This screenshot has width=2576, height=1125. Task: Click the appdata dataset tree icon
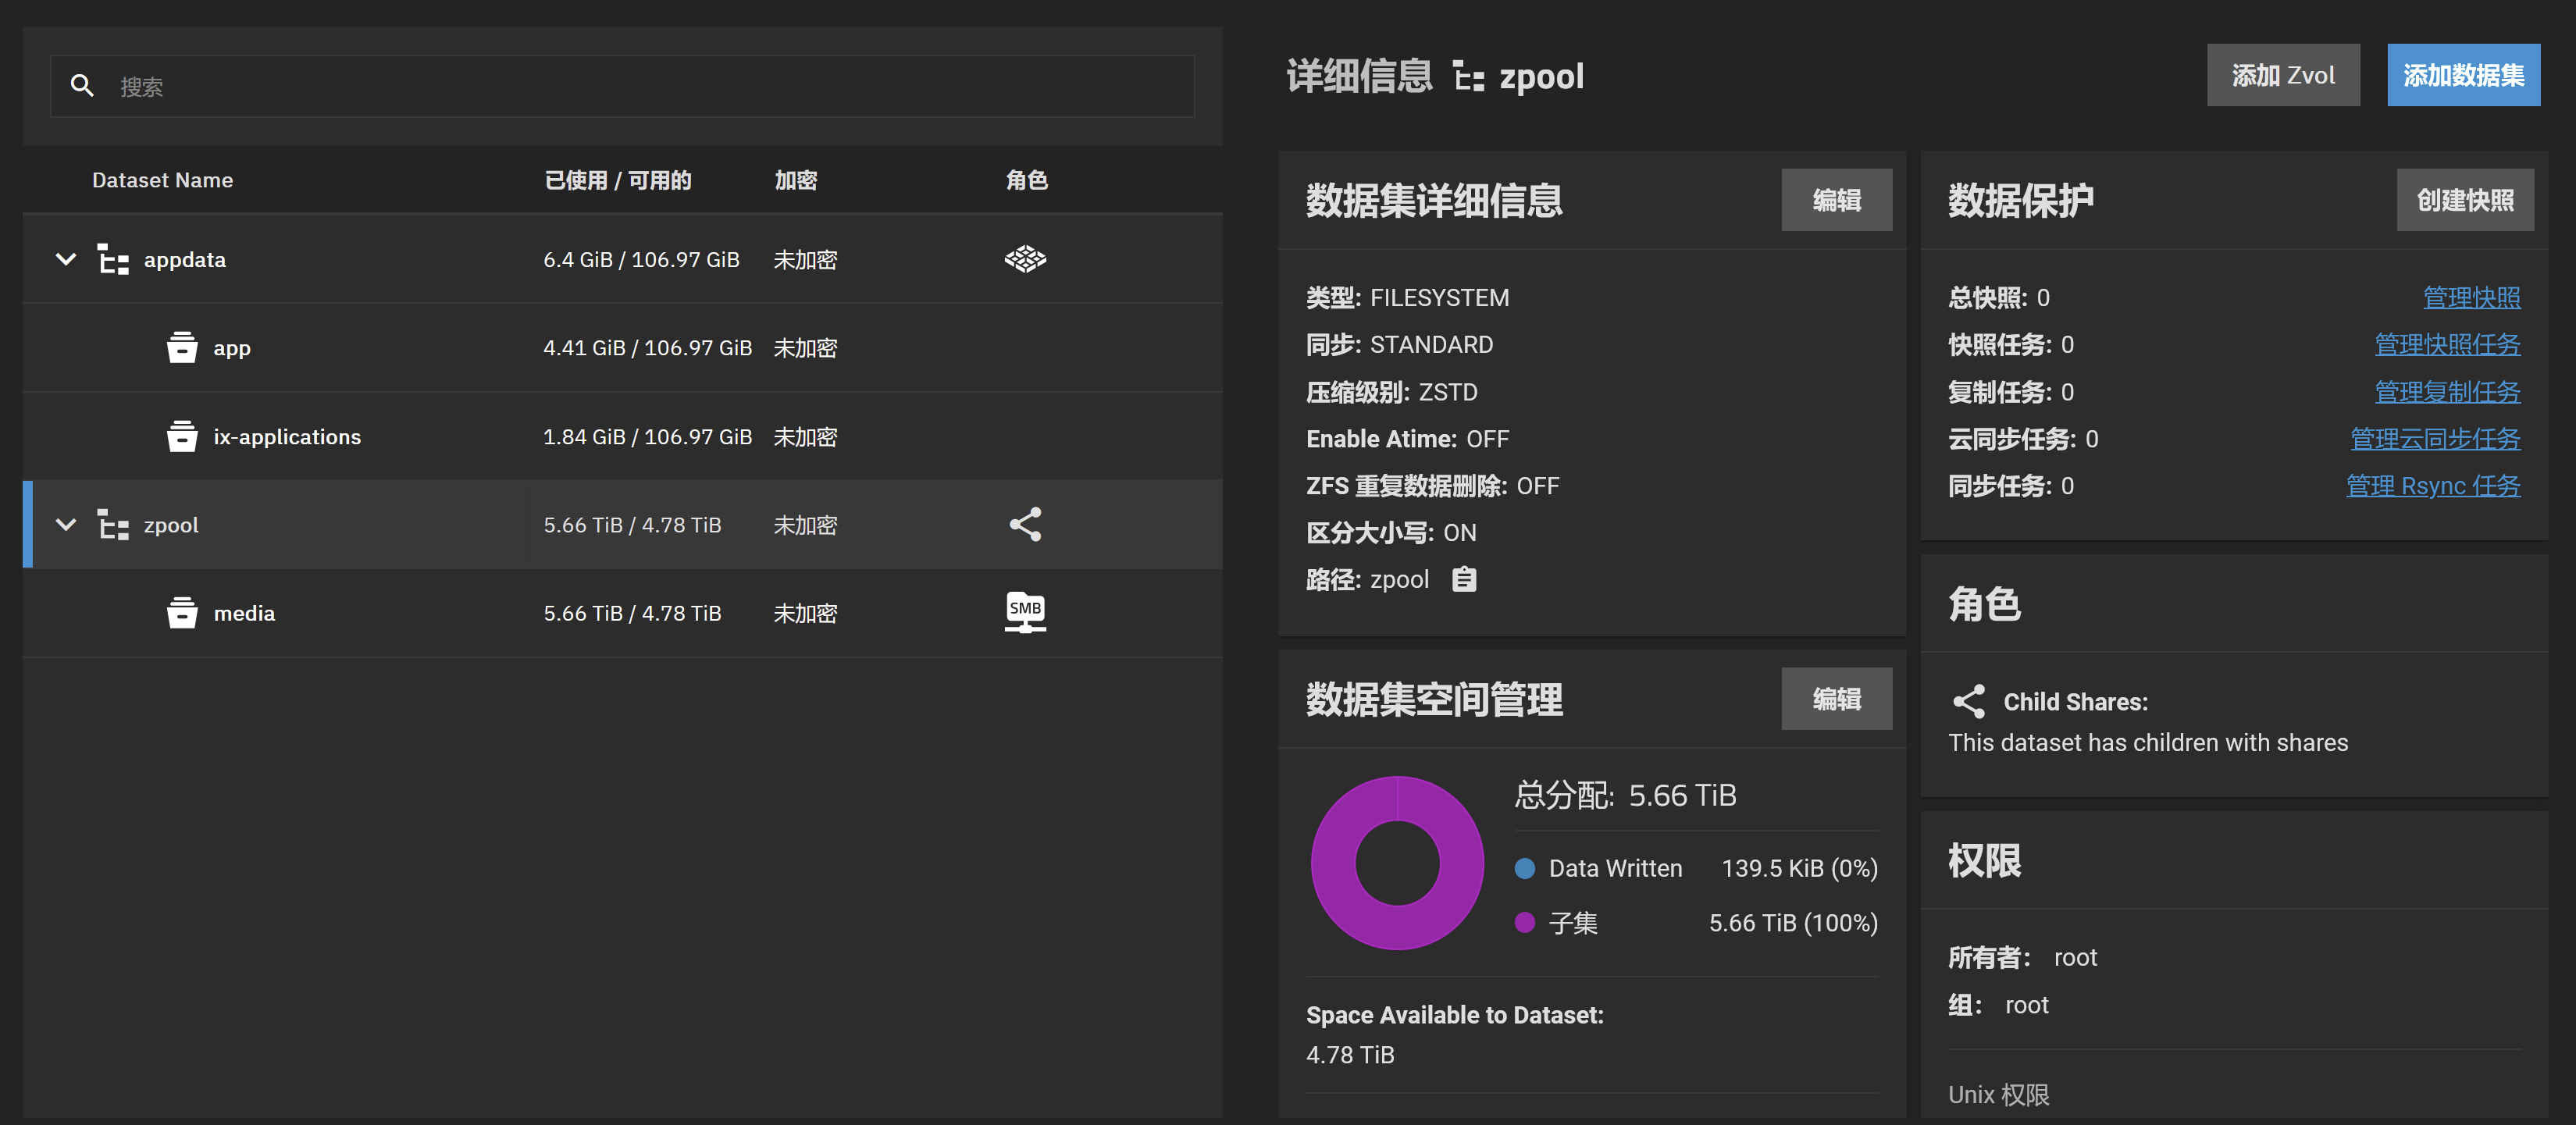pos(113,260)
